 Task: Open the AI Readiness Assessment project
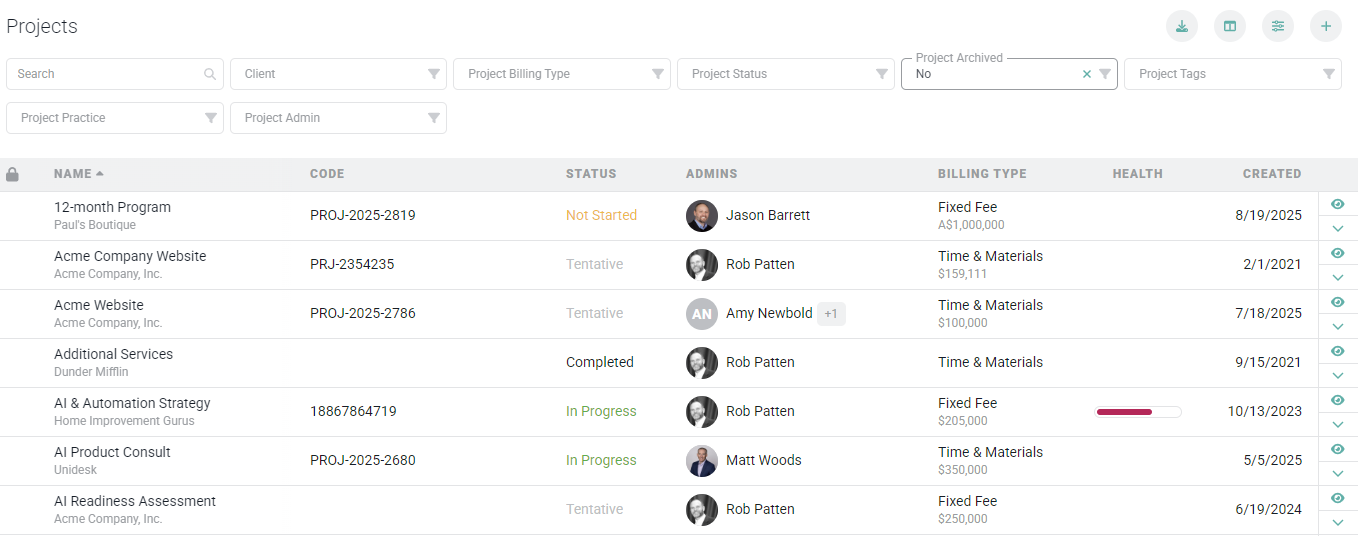coord(135,502)
